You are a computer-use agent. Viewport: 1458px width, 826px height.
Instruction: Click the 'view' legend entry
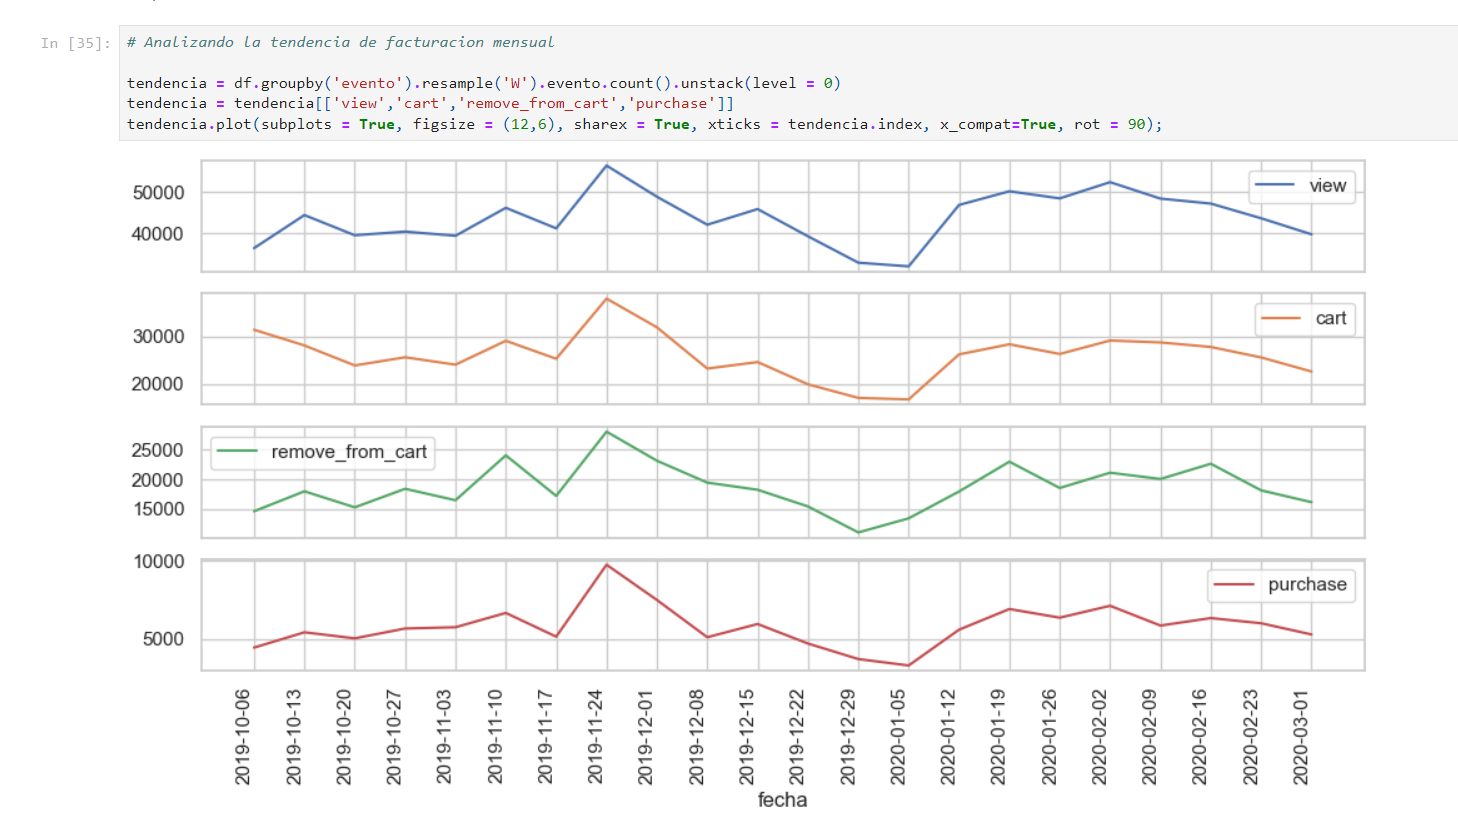point(1302,186)
